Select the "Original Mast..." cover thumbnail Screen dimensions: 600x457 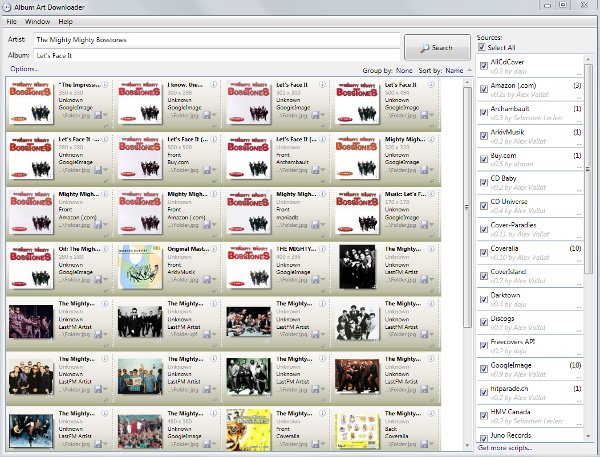click(140, 267)
